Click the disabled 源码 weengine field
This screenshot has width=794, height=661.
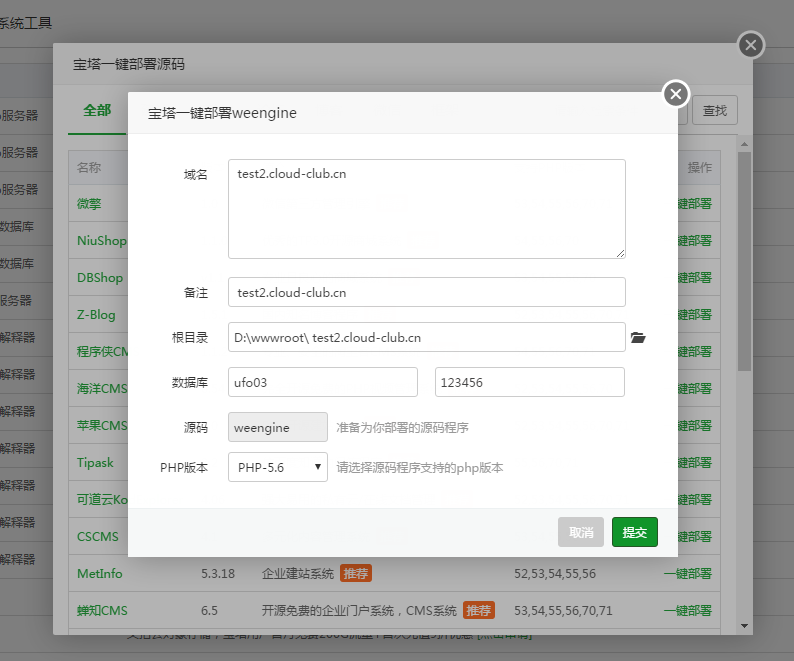(x=277, y=427)
